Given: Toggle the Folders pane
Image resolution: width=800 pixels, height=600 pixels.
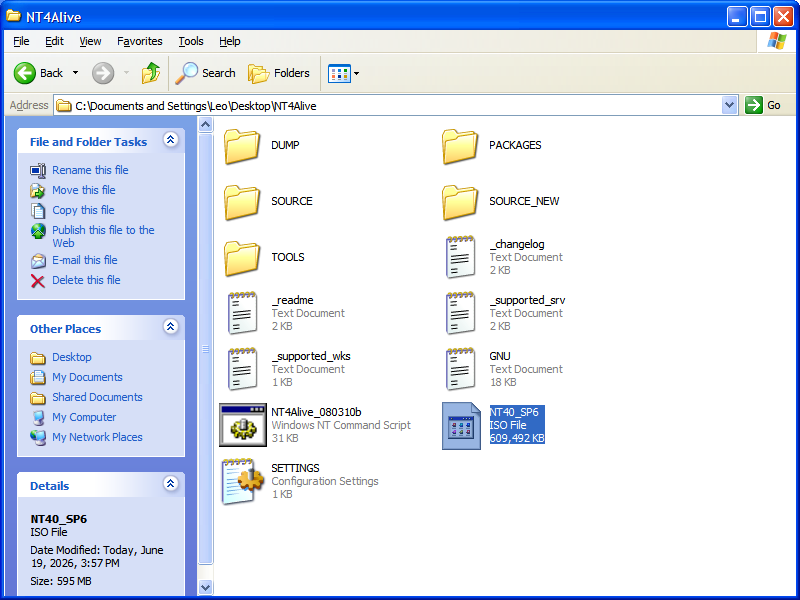Looking at the screenshot, I should coord(279,73).
